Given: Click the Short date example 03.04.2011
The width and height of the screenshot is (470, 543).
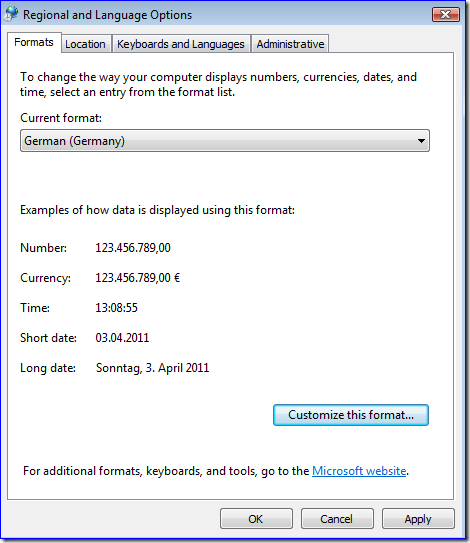Looking at the screenshot, I should pos(122,338).
